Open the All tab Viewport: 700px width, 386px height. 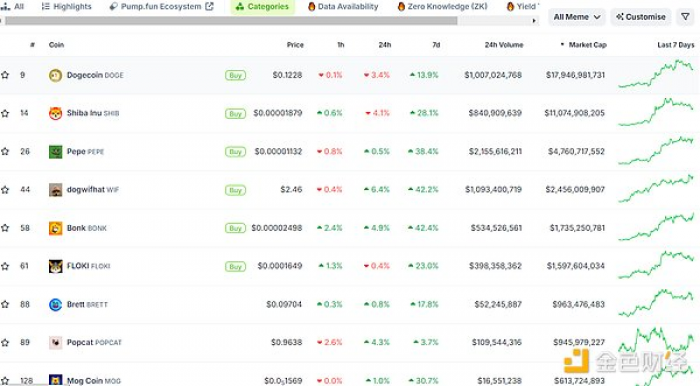[x=12, y=6]
